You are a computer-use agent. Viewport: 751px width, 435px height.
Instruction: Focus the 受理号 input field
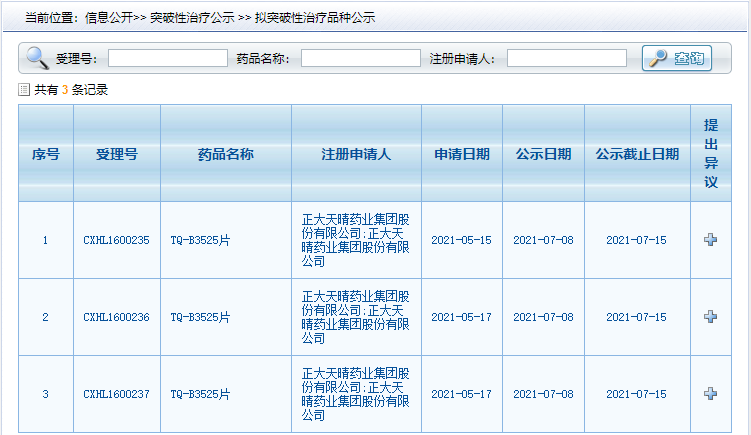tap(168, 58)
